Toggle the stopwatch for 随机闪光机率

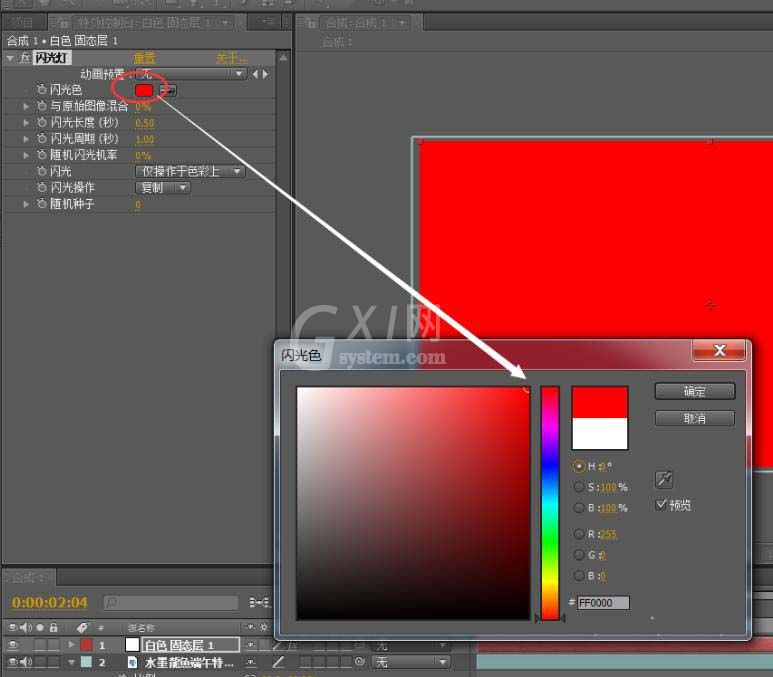[41, 155]
